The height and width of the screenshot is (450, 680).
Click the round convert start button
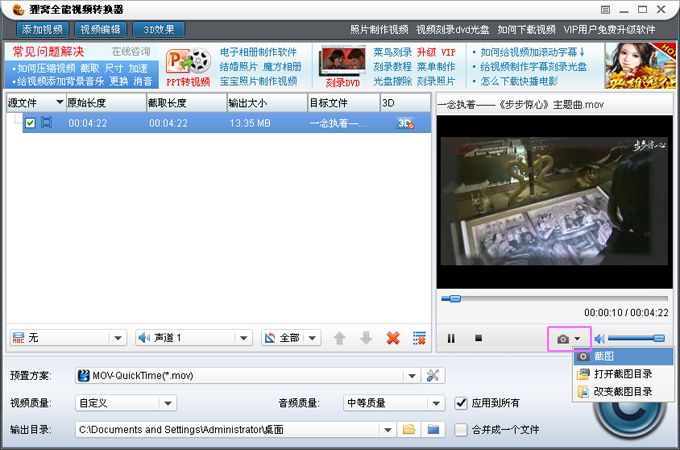(629, 416)
